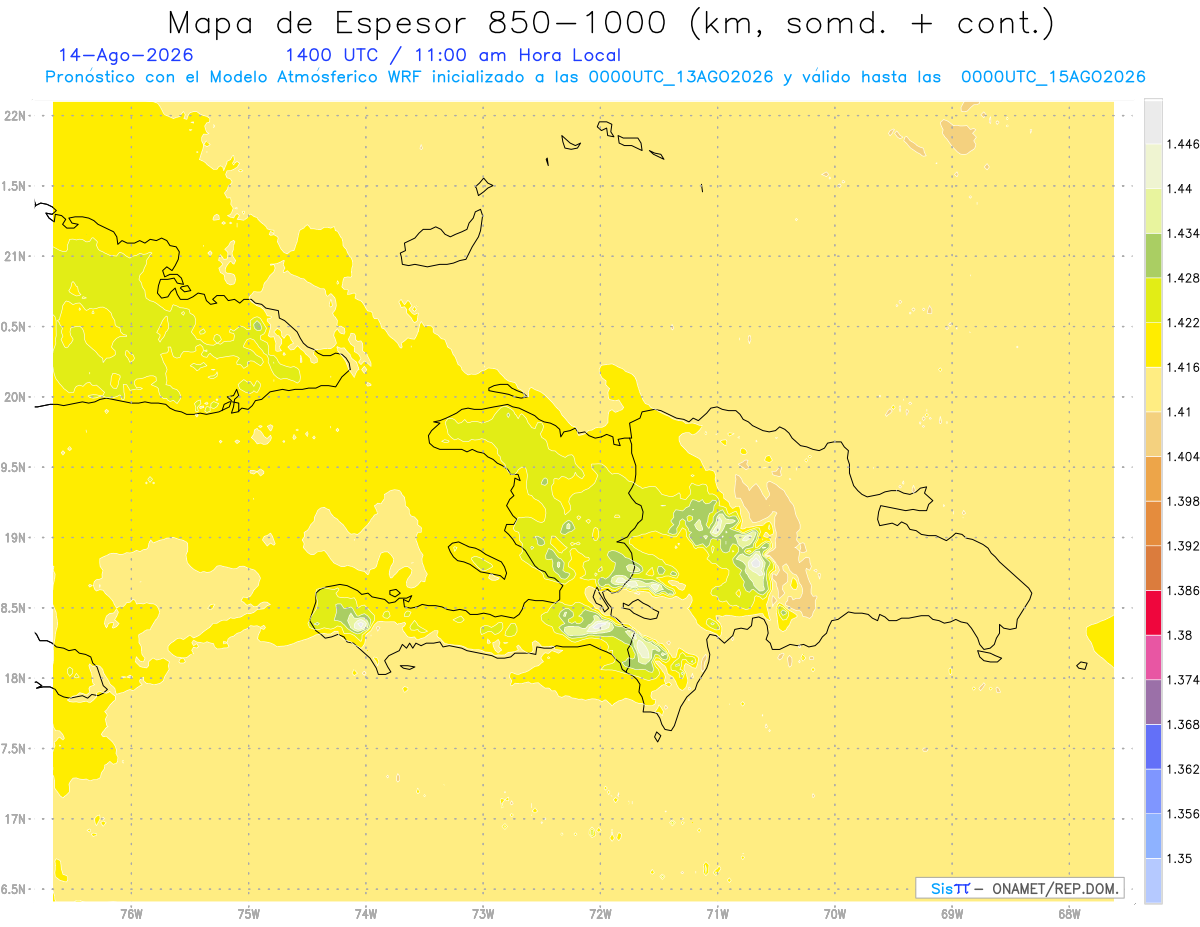
Task: Click the longitude label 73W
Action: (x=483, y=914)
